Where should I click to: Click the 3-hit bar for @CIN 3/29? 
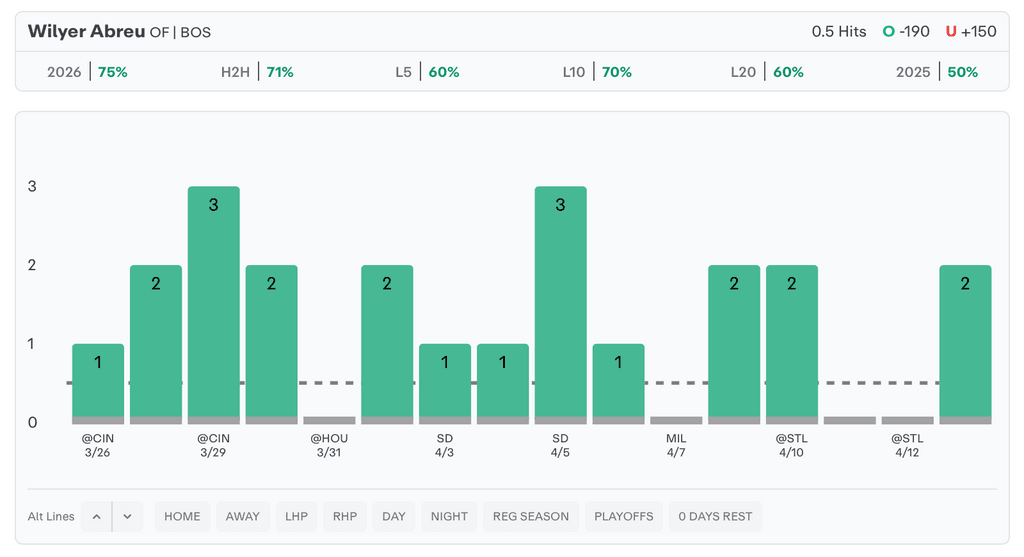214,300
